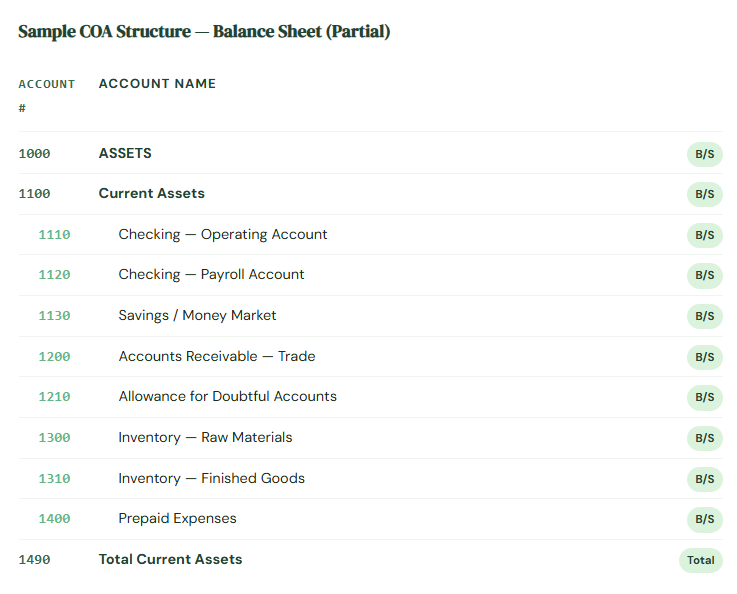Click account number 1110

54,235
